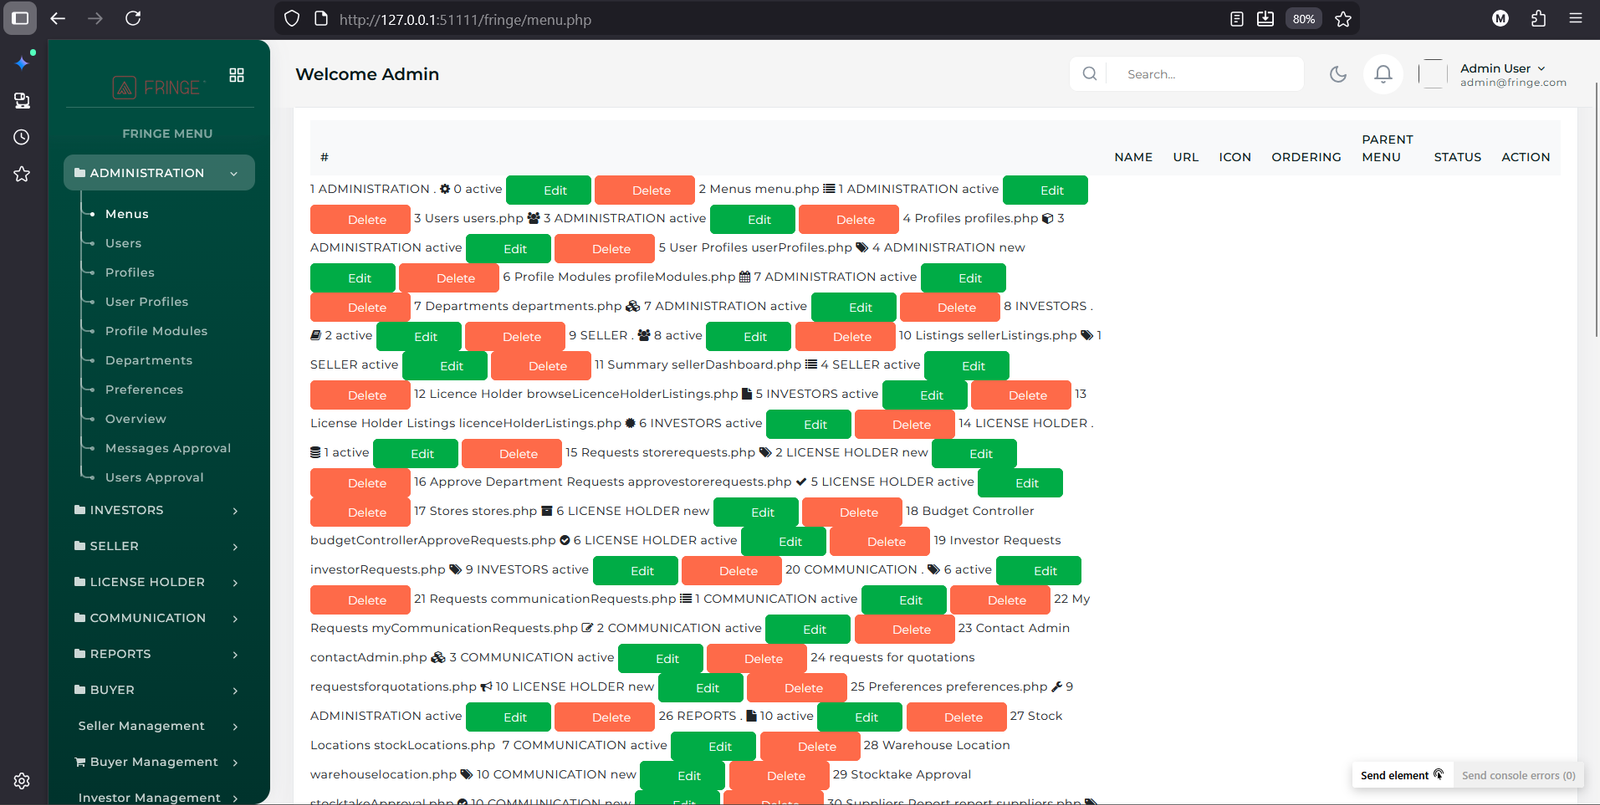The width and height of the screenshot is (1600, 805).
Task: Delete the 1 ADMINISTRATION menu entry
Action: (651, 190)
